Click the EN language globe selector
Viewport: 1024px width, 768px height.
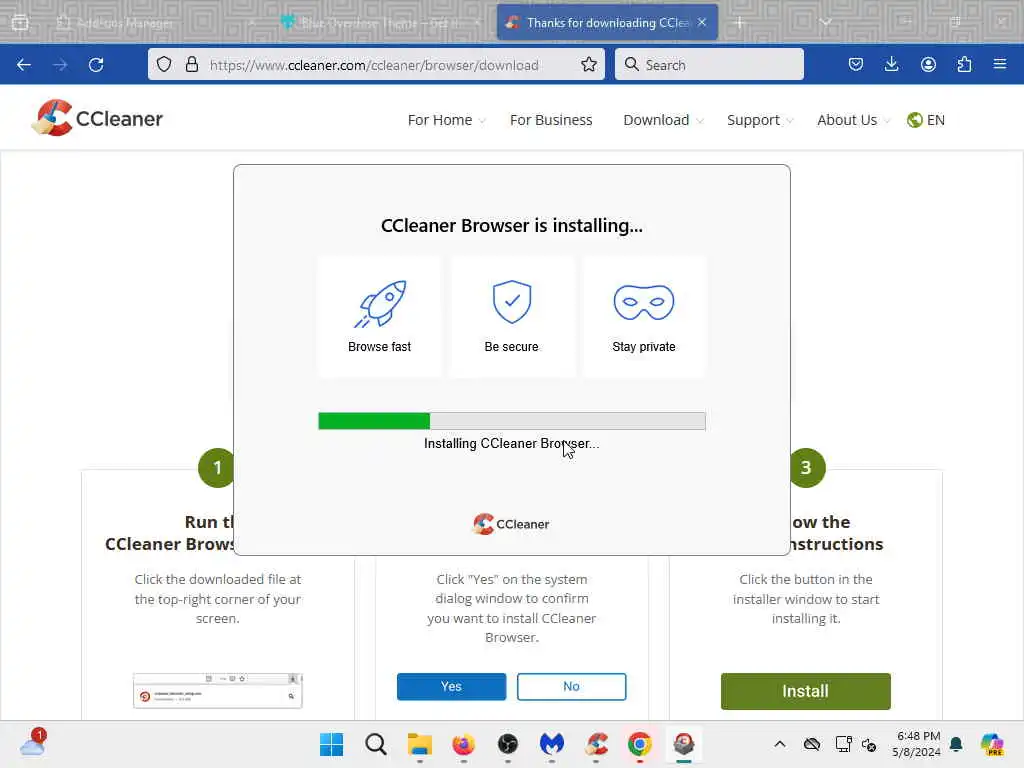coord(926,120)
